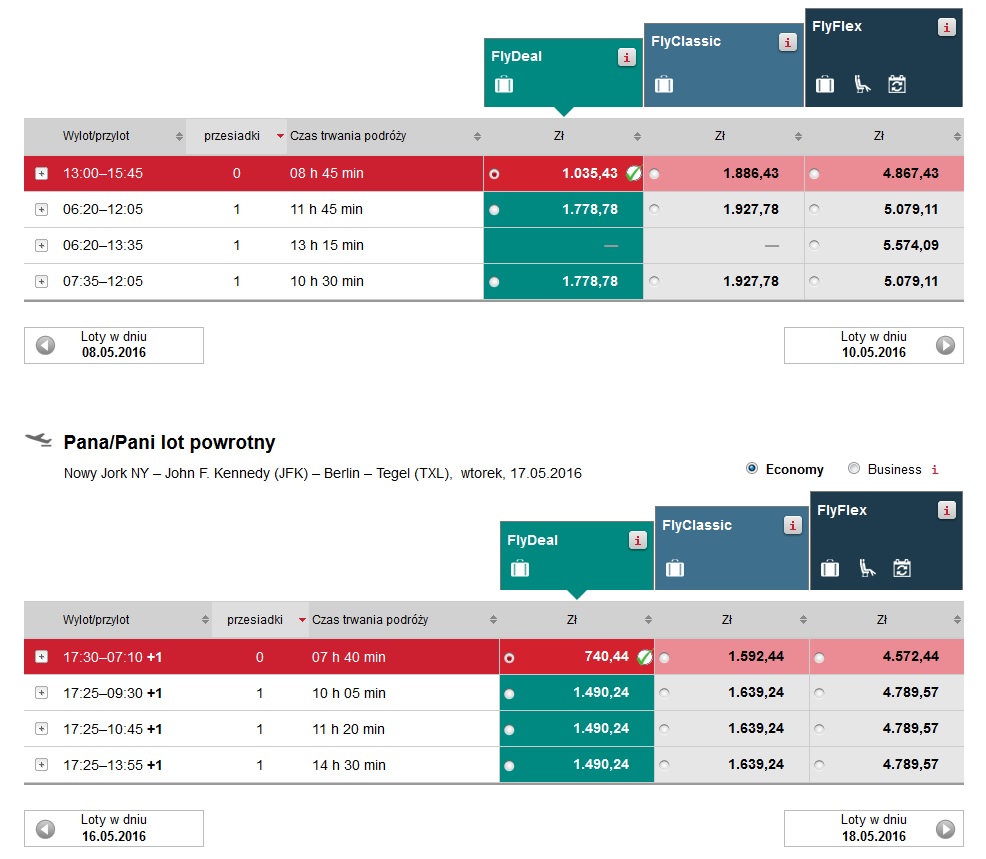Go to previous day flights 08.05.2016
The image size is (986, 859).
point(114,345)
